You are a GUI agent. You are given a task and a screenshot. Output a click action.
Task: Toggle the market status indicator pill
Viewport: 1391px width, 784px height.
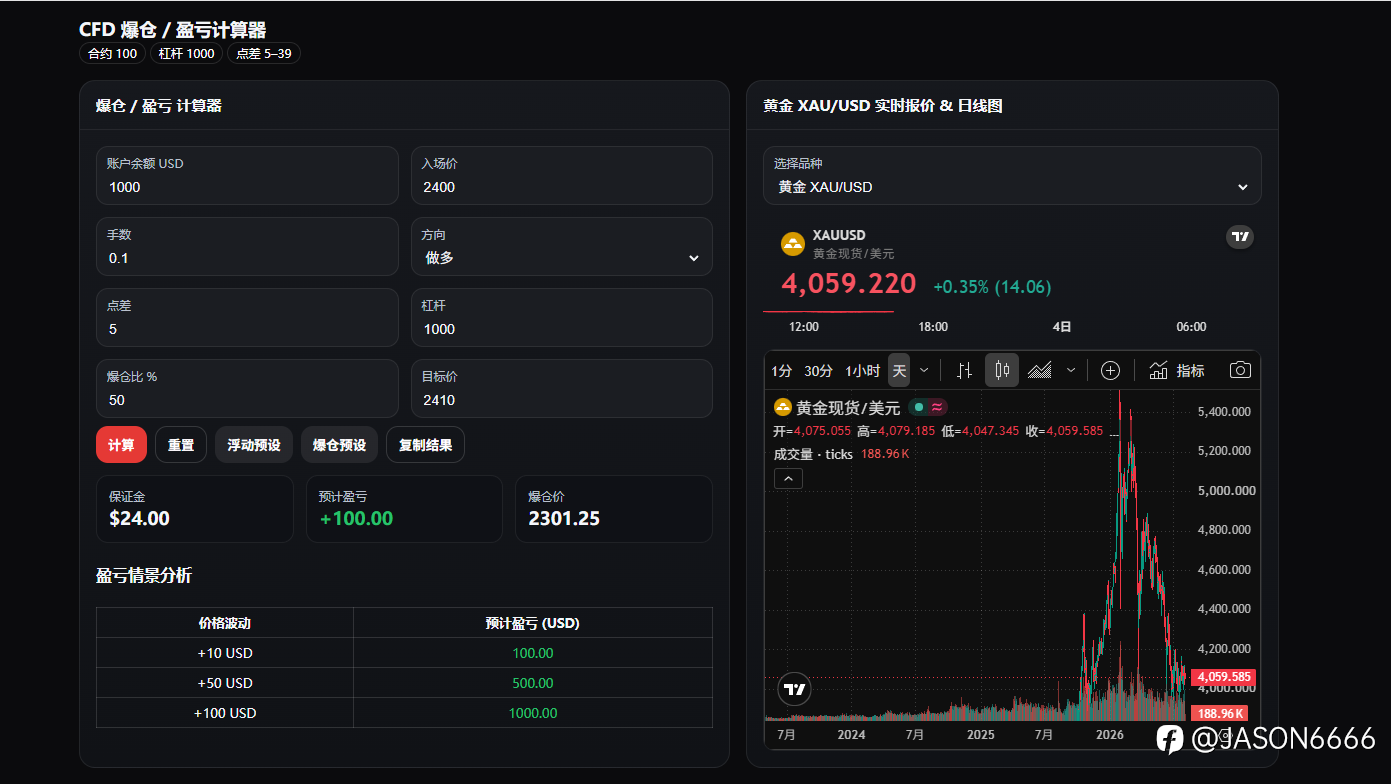tap(928, 407)
